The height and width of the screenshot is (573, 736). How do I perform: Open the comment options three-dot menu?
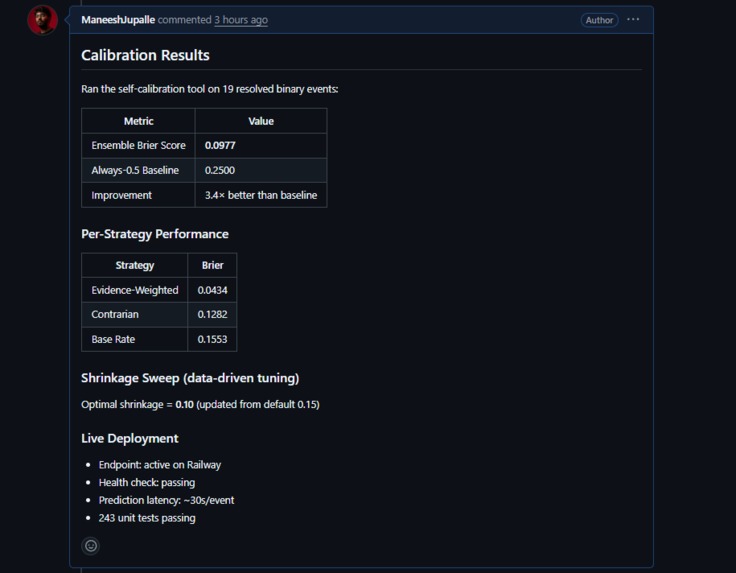[633, 19]
